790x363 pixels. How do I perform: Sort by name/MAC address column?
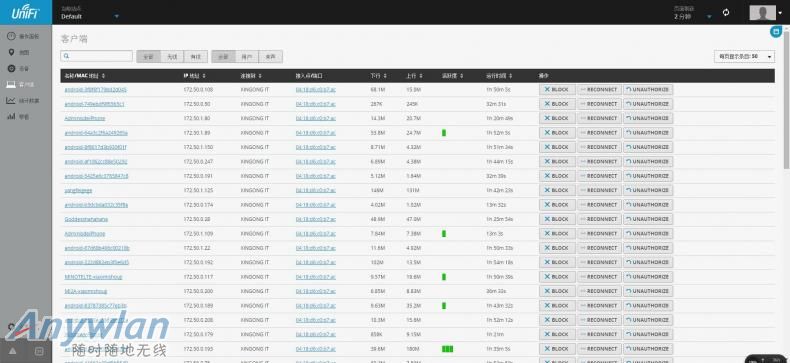click(85, 76)
